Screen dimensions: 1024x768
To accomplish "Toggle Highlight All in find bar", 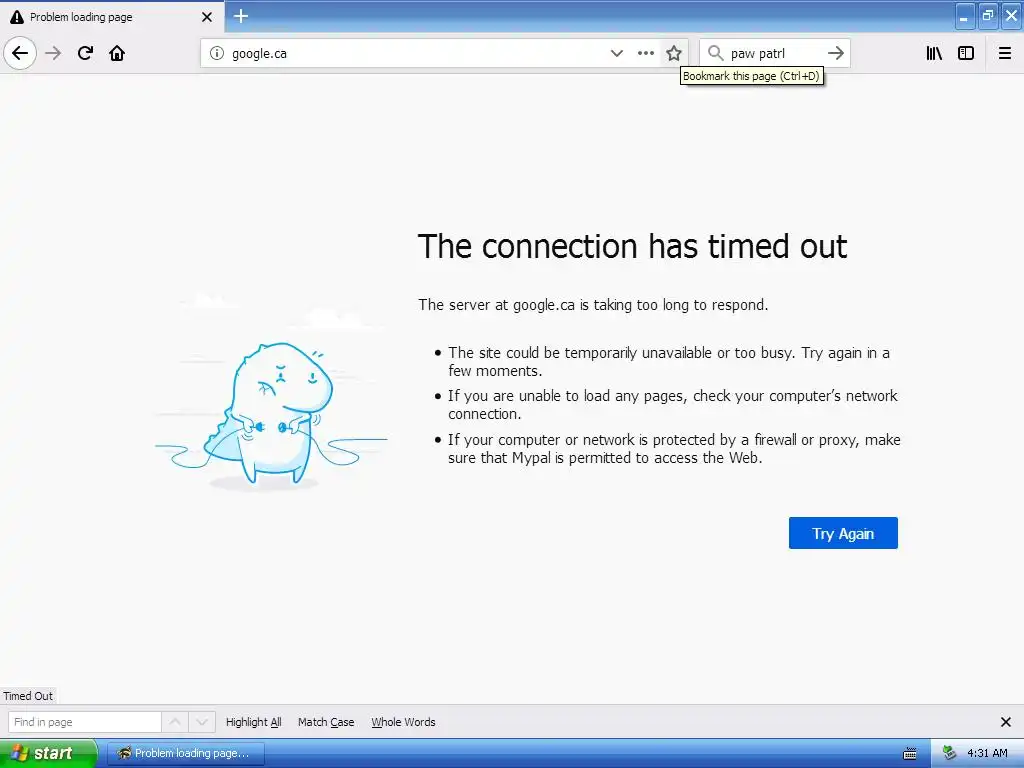I will click(253, 722).
